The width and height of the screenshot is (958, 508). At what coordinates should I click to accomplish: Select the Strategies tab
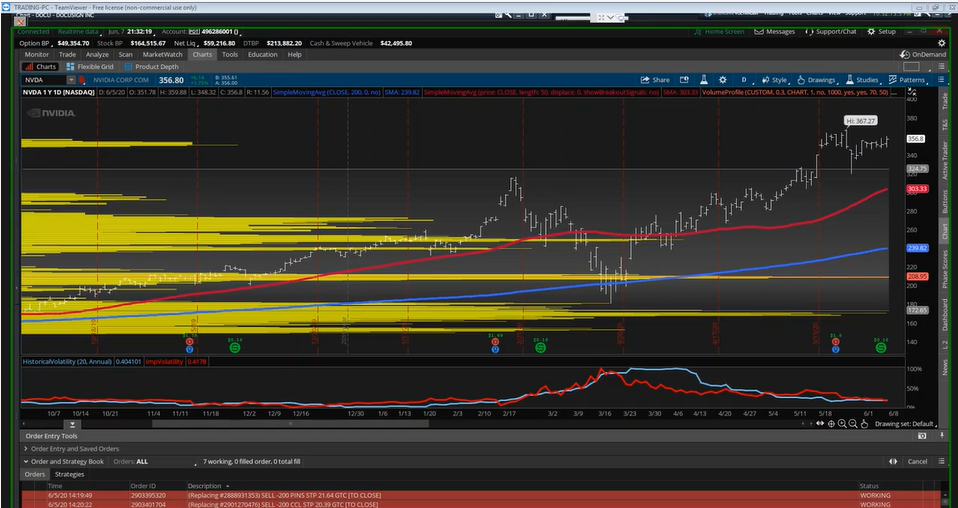pos(69,474)
